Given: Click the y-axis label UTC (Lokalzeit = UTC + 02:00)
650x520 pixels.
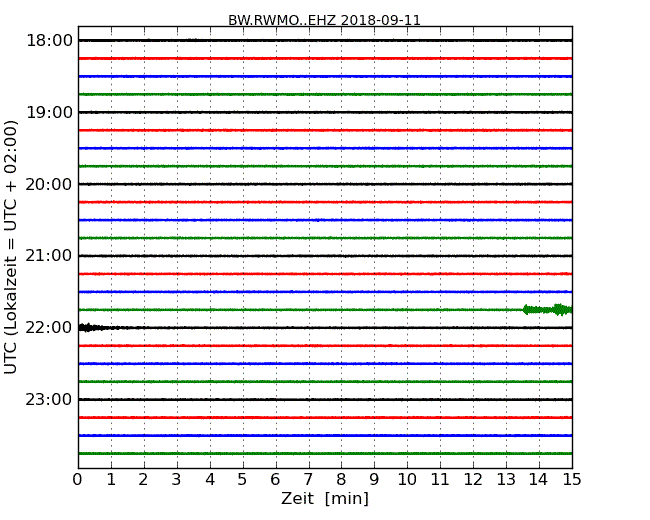Looking at the screenshot, I should click(11, 247).
